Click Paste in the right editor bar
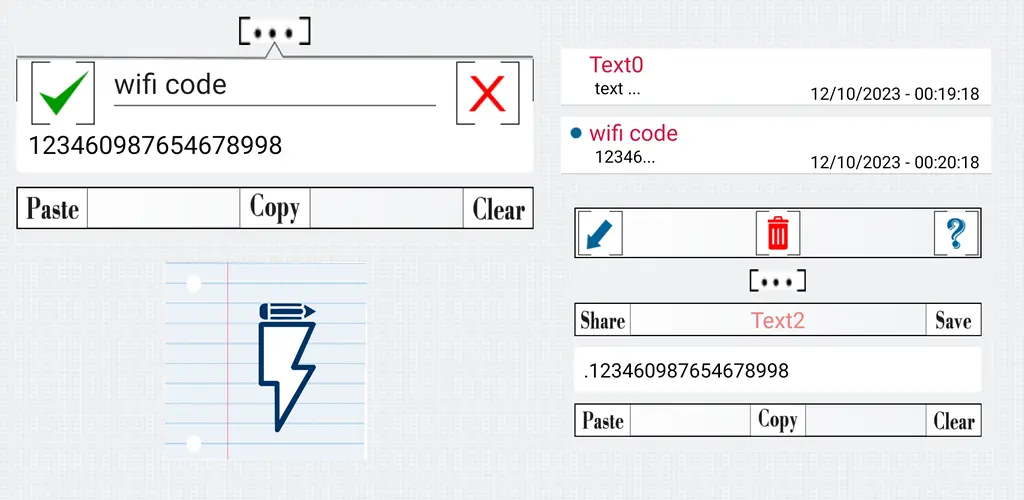 [x=603, y=420]
